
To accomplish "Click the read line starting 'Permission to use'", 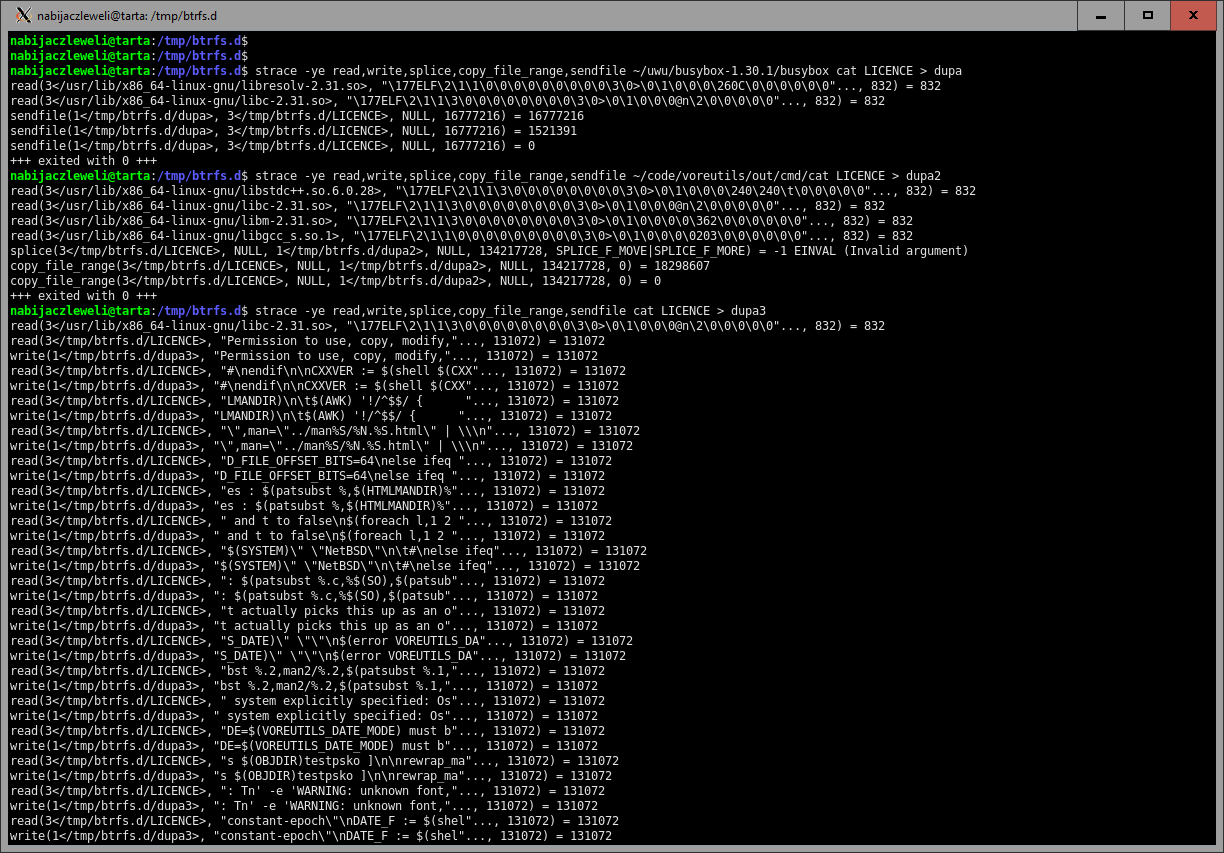I will click(307, 341).
